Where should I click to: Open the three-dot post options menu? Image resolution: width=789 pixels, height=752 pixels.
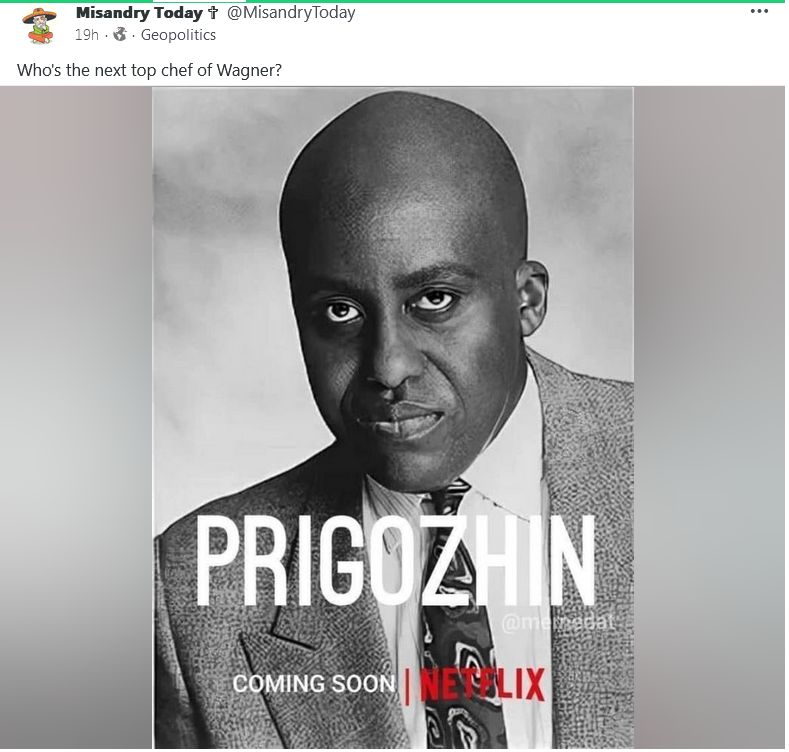click(759, 11)
